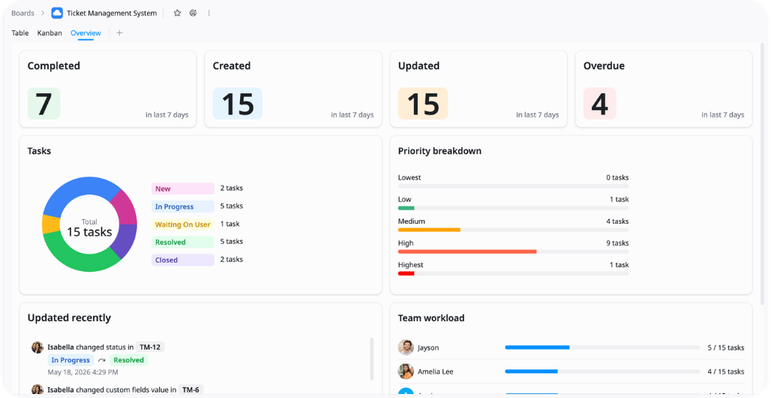
Task: Click the blue Ticket Management System board icon
Action: [57, 13]
